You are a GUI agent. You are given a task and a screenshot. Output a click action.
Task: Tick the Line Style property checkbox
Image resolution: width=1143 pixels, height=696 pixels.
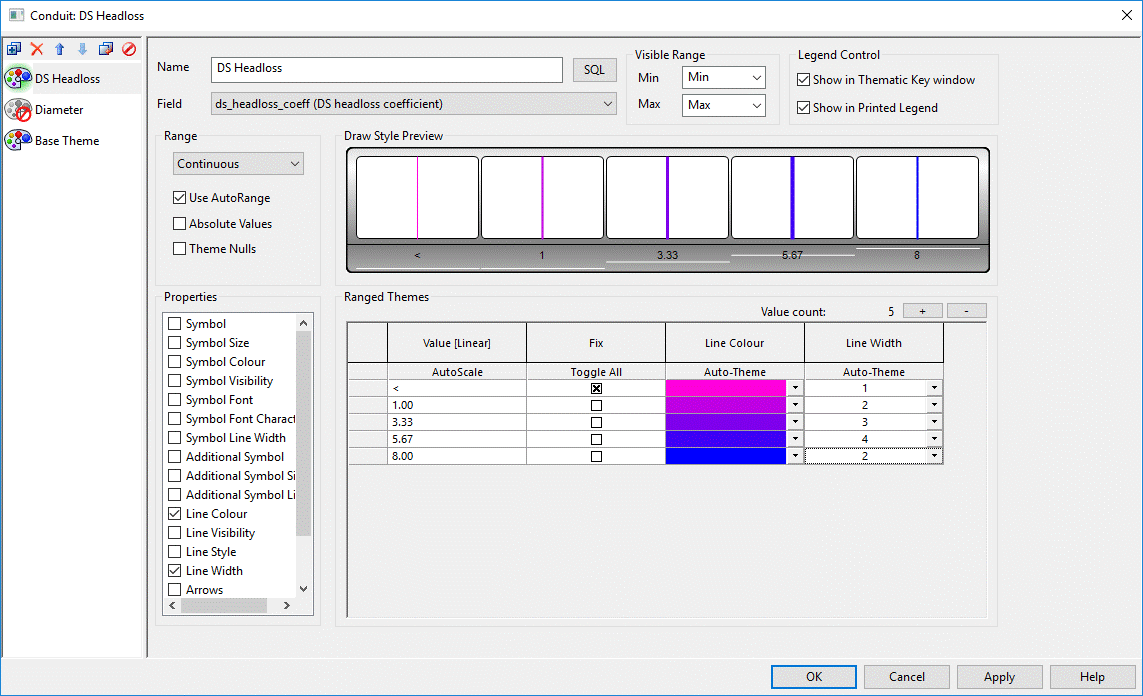pyautogui.click(x=175, y=552)
